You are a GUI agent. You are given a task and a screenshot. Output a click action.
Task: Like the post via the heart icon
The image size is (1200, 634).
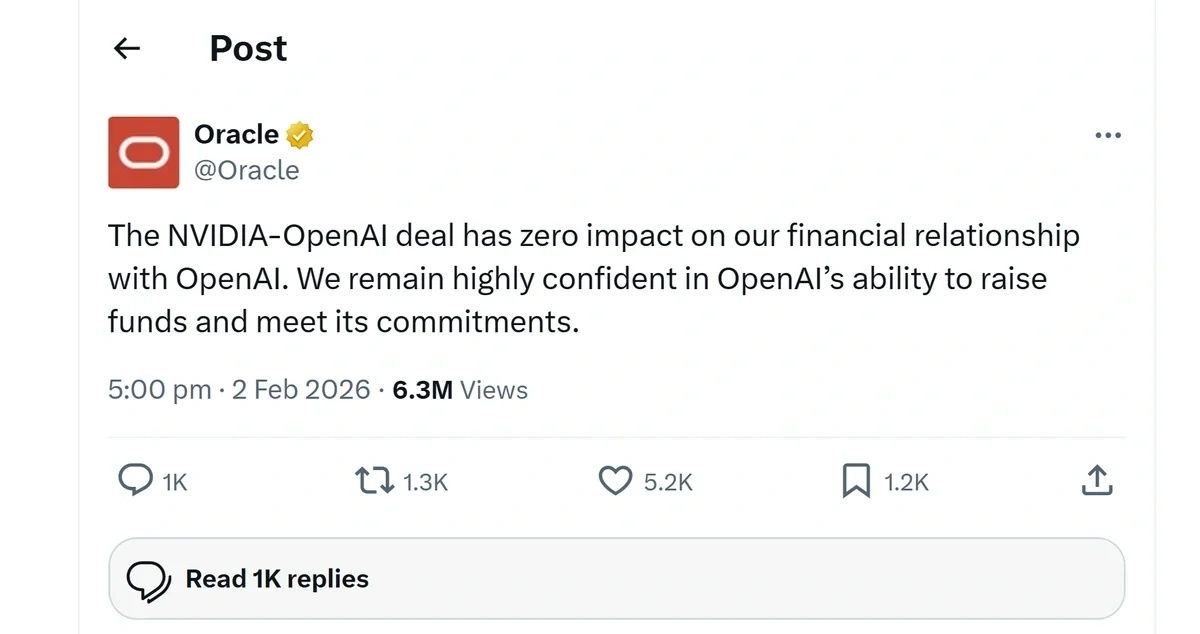point(617,481)
